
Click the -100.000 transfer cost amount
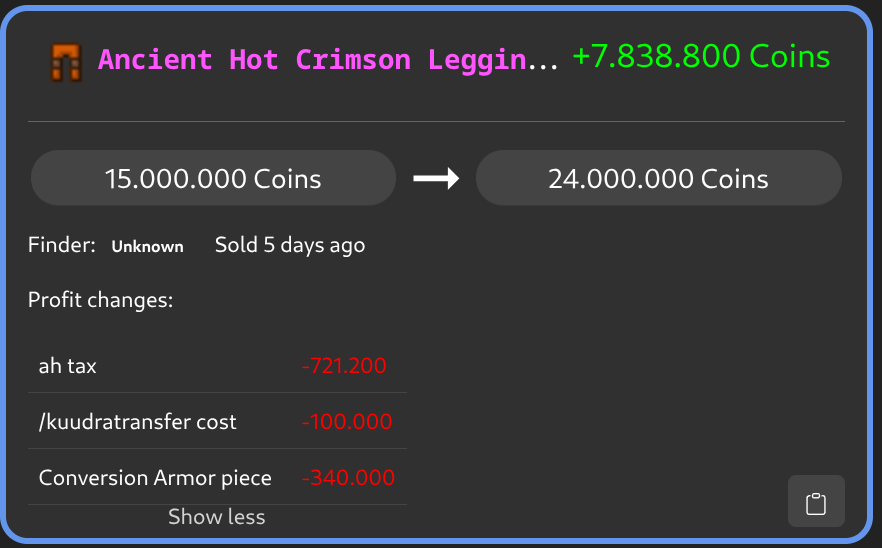tap(347, 422)
